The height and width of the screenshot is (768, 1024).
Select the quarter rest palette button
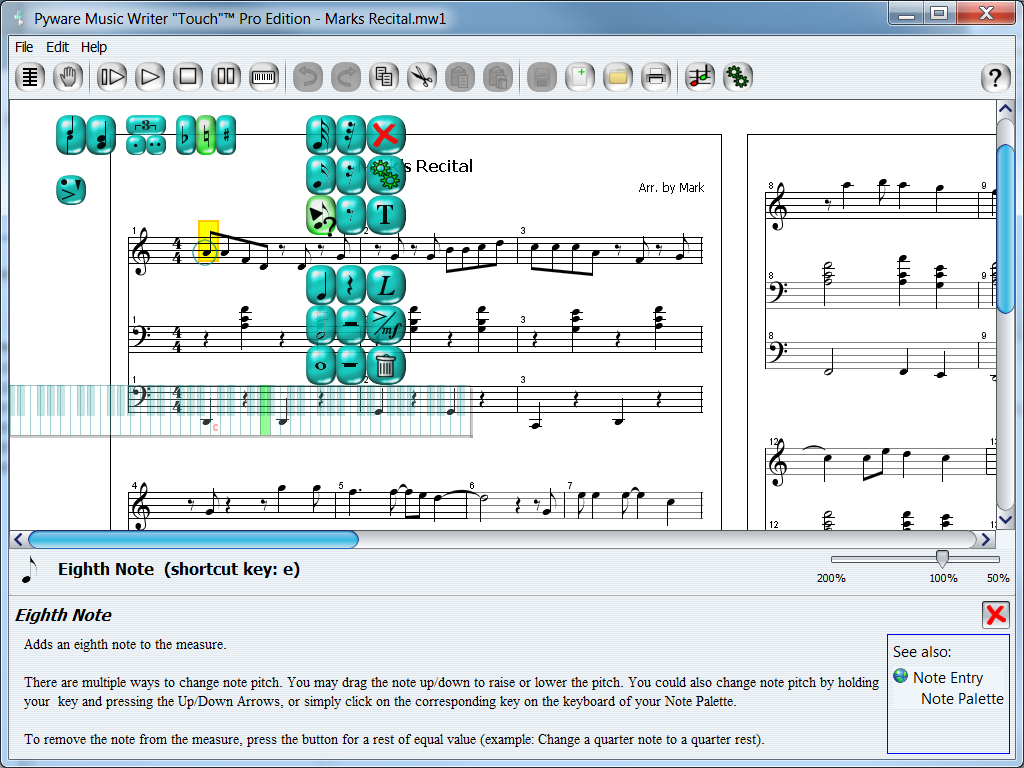[351, 285]
